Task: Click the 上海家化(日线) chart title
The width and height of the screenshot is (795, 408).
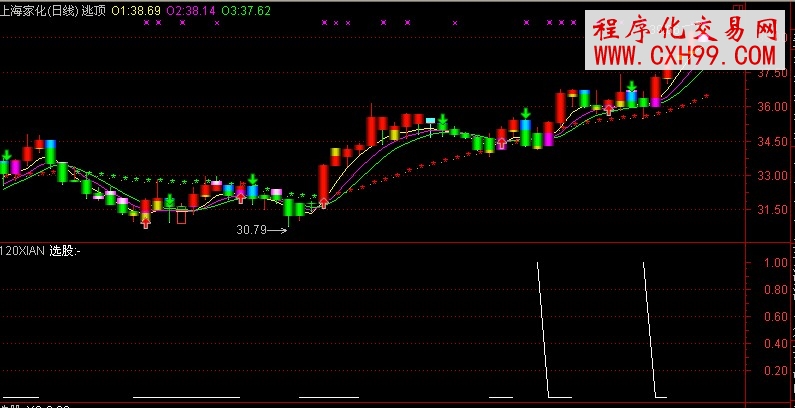Action: [x=38, y=8]
